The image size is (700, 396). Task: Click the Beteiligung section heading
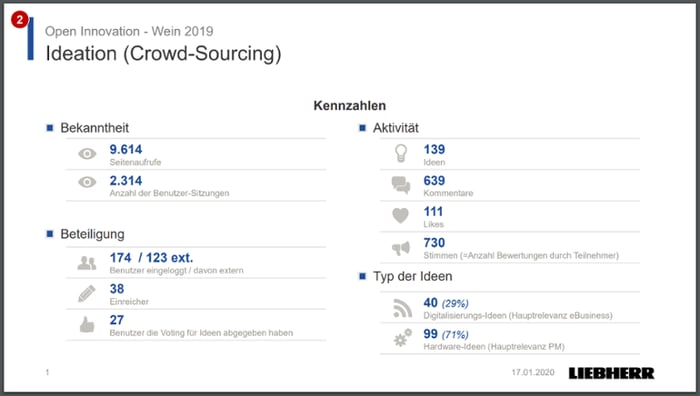coord(92,234)
